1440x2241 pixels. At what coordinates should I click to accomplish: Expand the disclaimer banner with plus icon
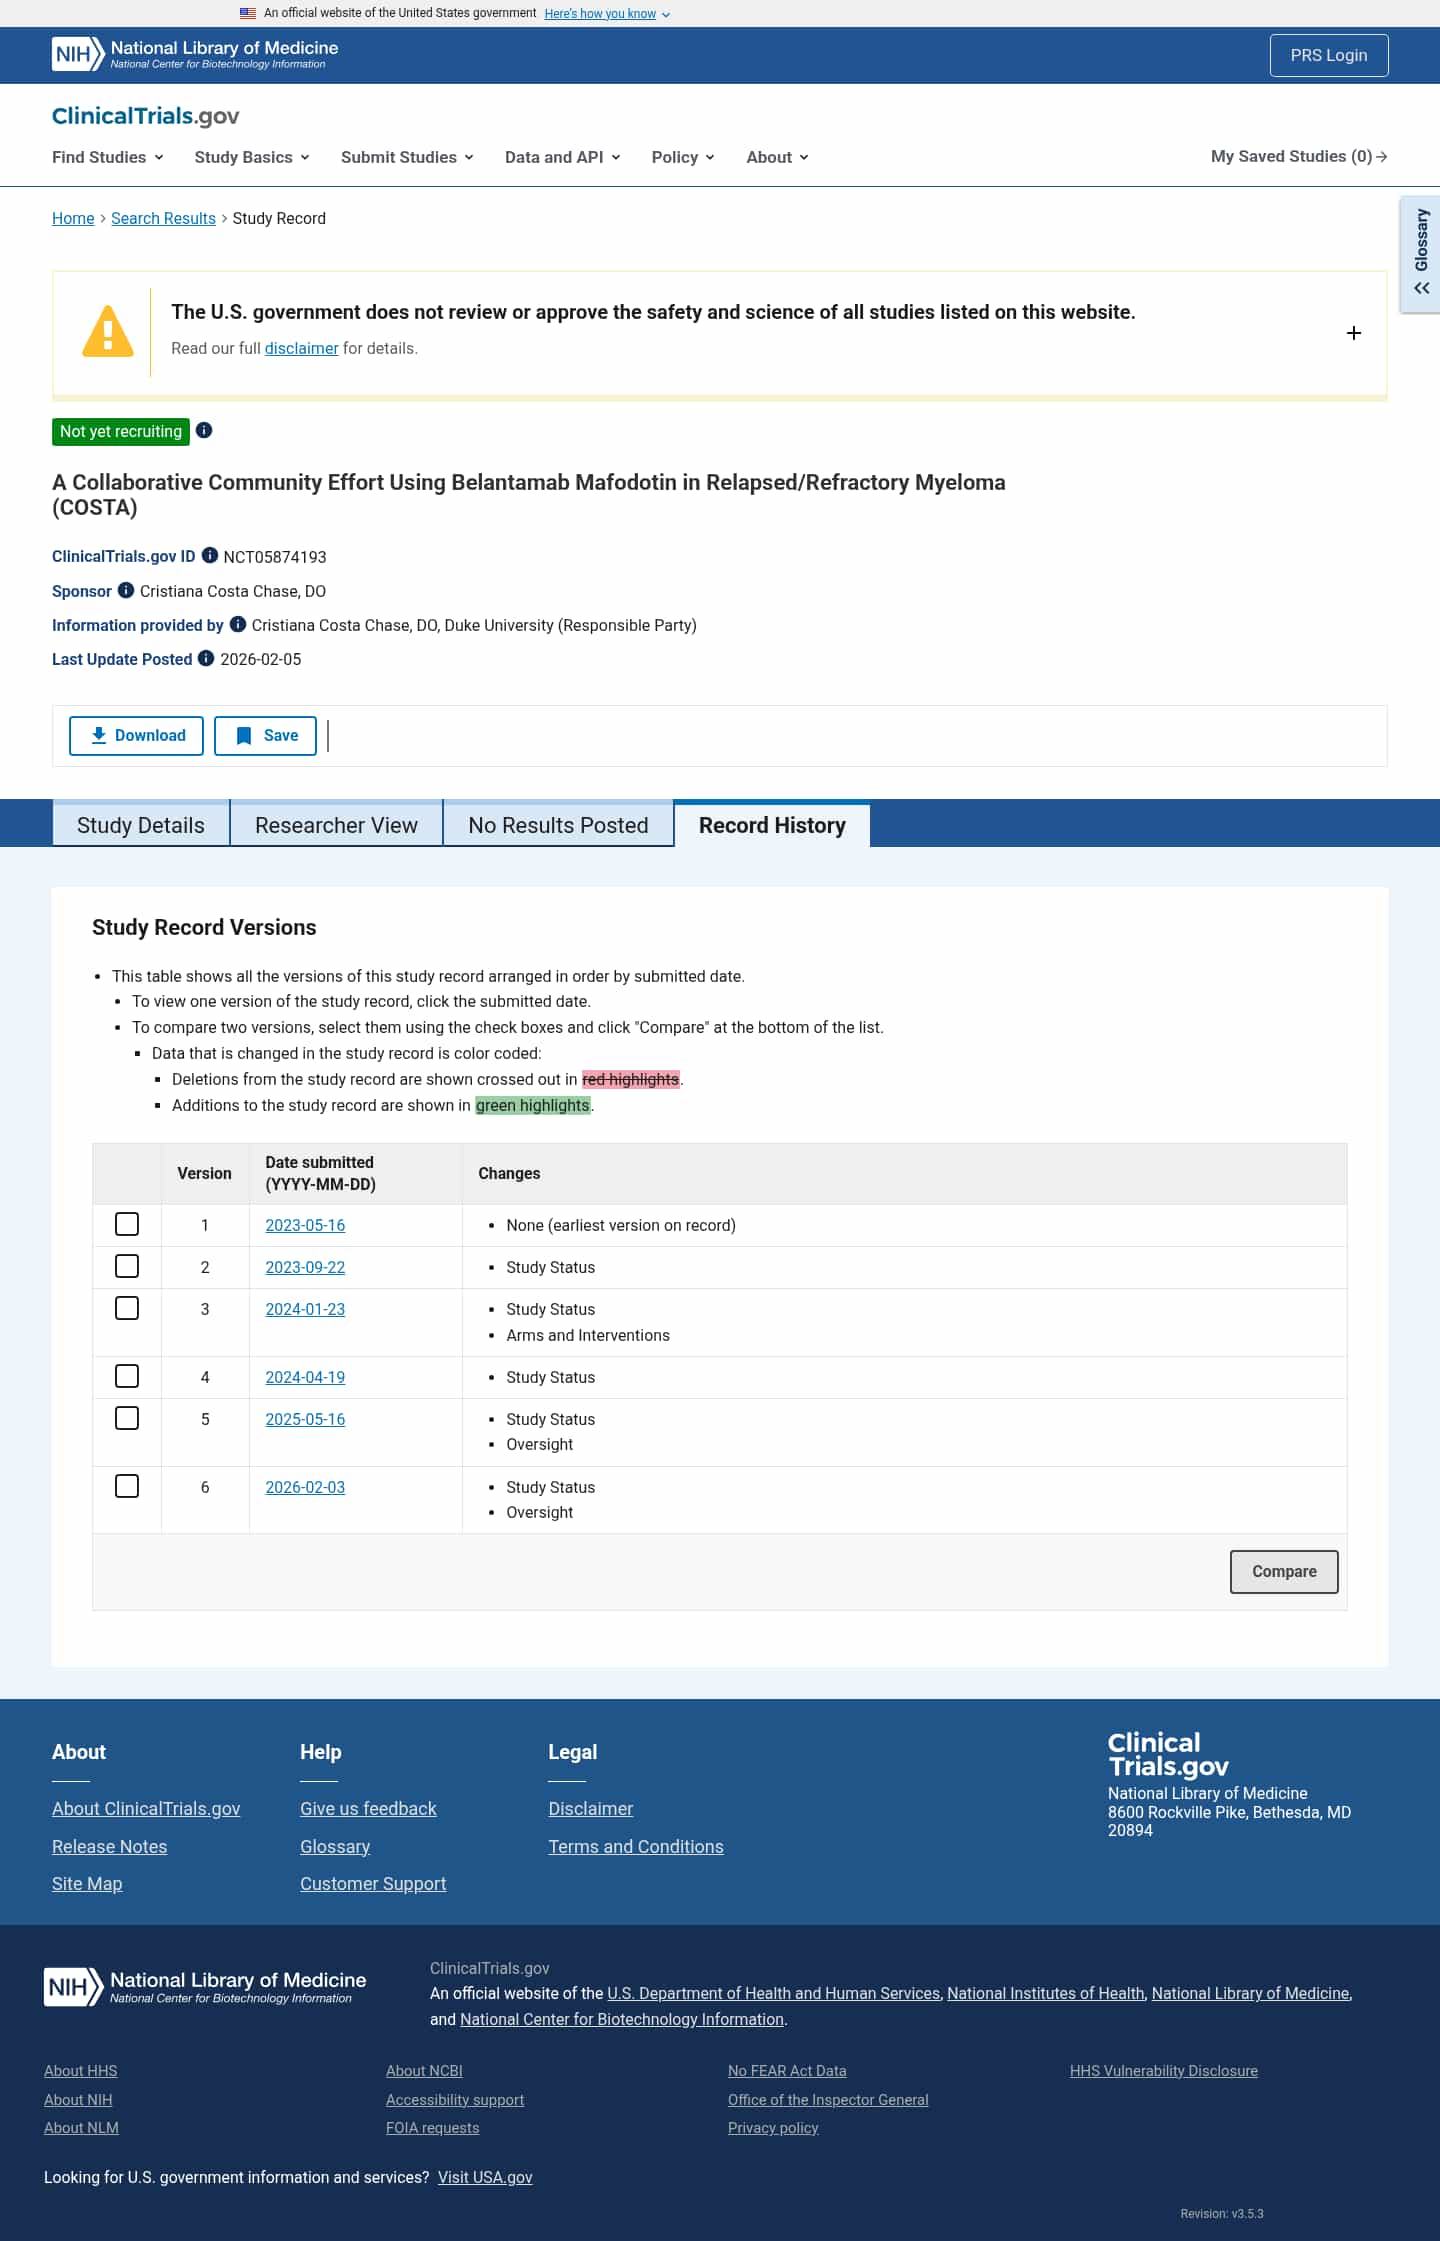tap(1354, 333)
